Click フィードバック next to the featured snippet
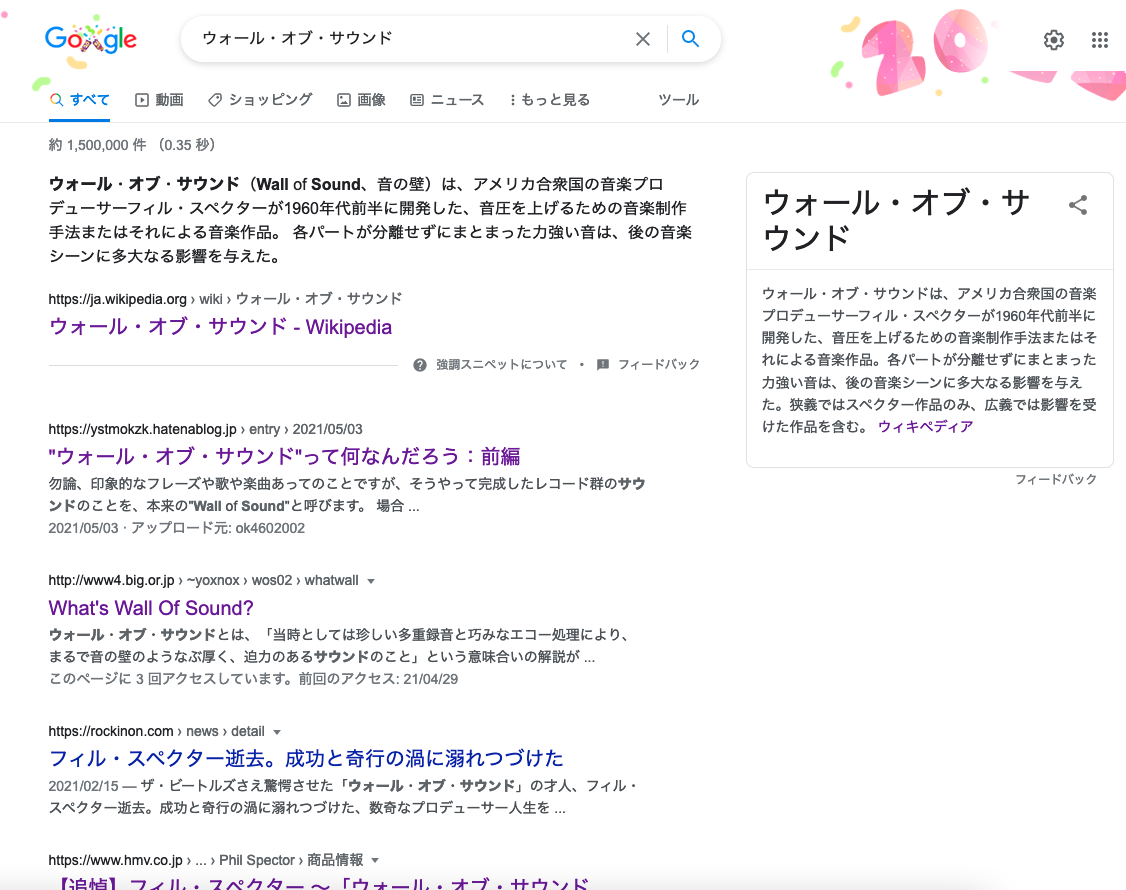 tap(659, 365)
